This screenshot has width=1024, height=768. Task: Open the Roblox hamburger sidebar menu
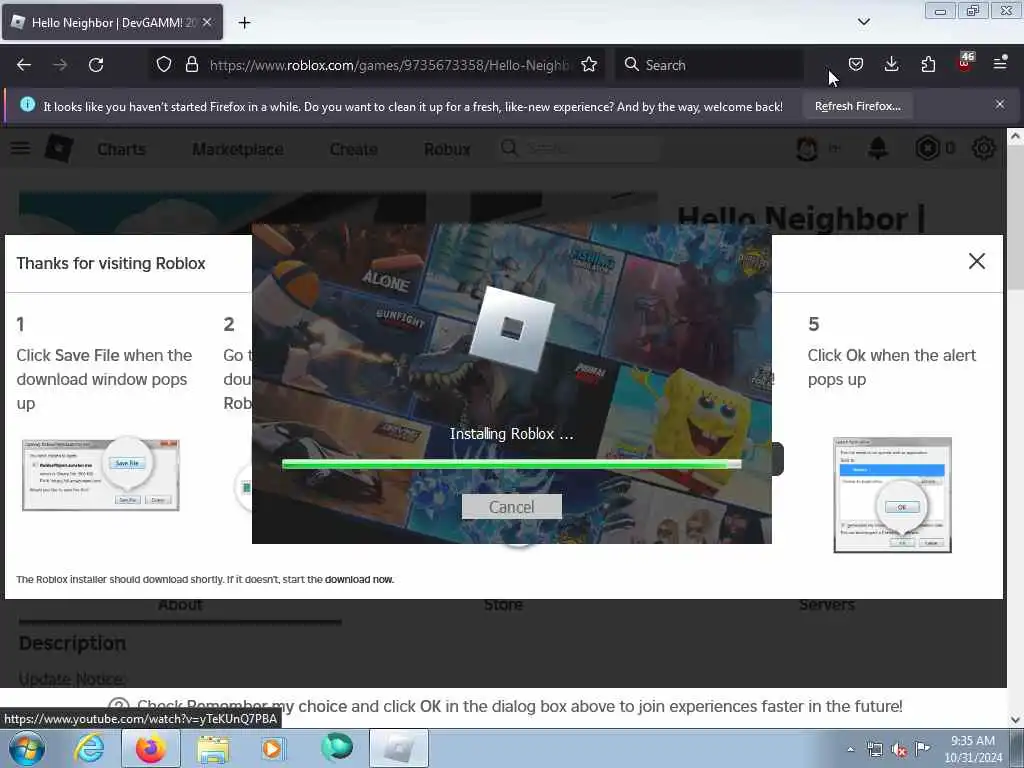(x=21, y=148)
